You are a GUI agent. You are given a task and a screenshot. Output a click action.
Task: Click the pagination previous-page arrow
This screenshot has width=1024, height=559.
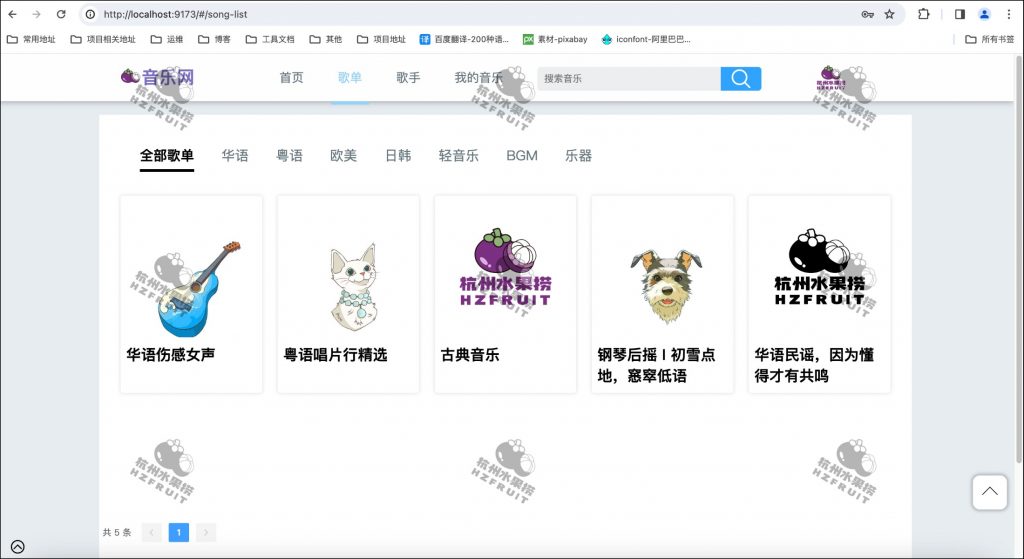pyautogui.click(x=152, y=532)
